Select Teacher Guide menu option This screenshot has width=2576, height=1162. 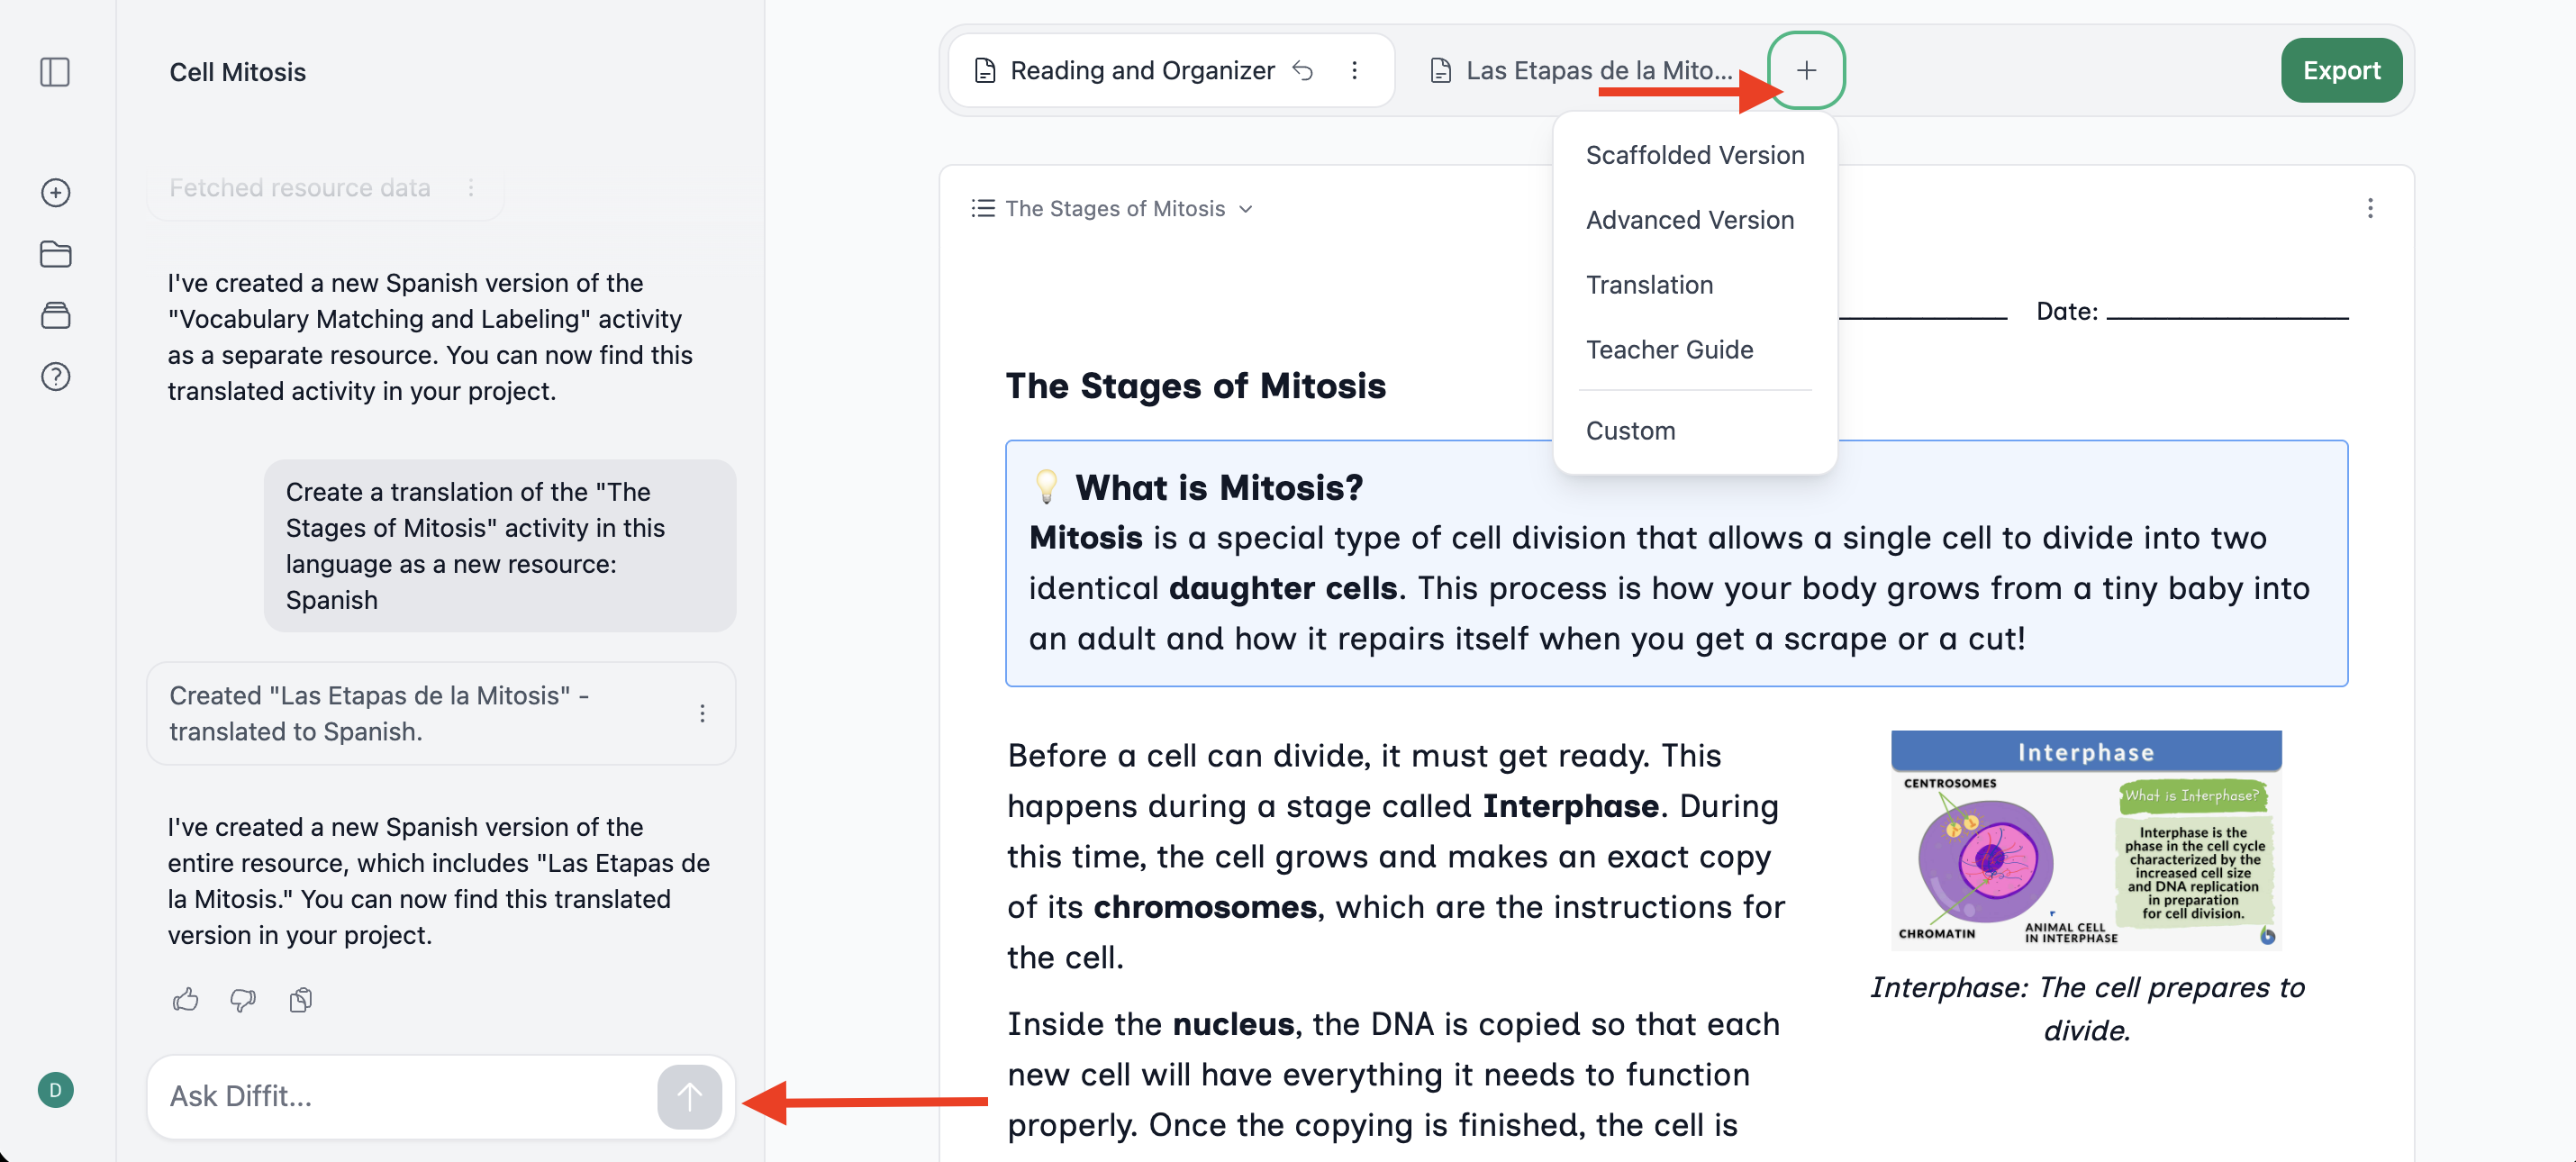pyautogui.click(x=1669, y=350)
